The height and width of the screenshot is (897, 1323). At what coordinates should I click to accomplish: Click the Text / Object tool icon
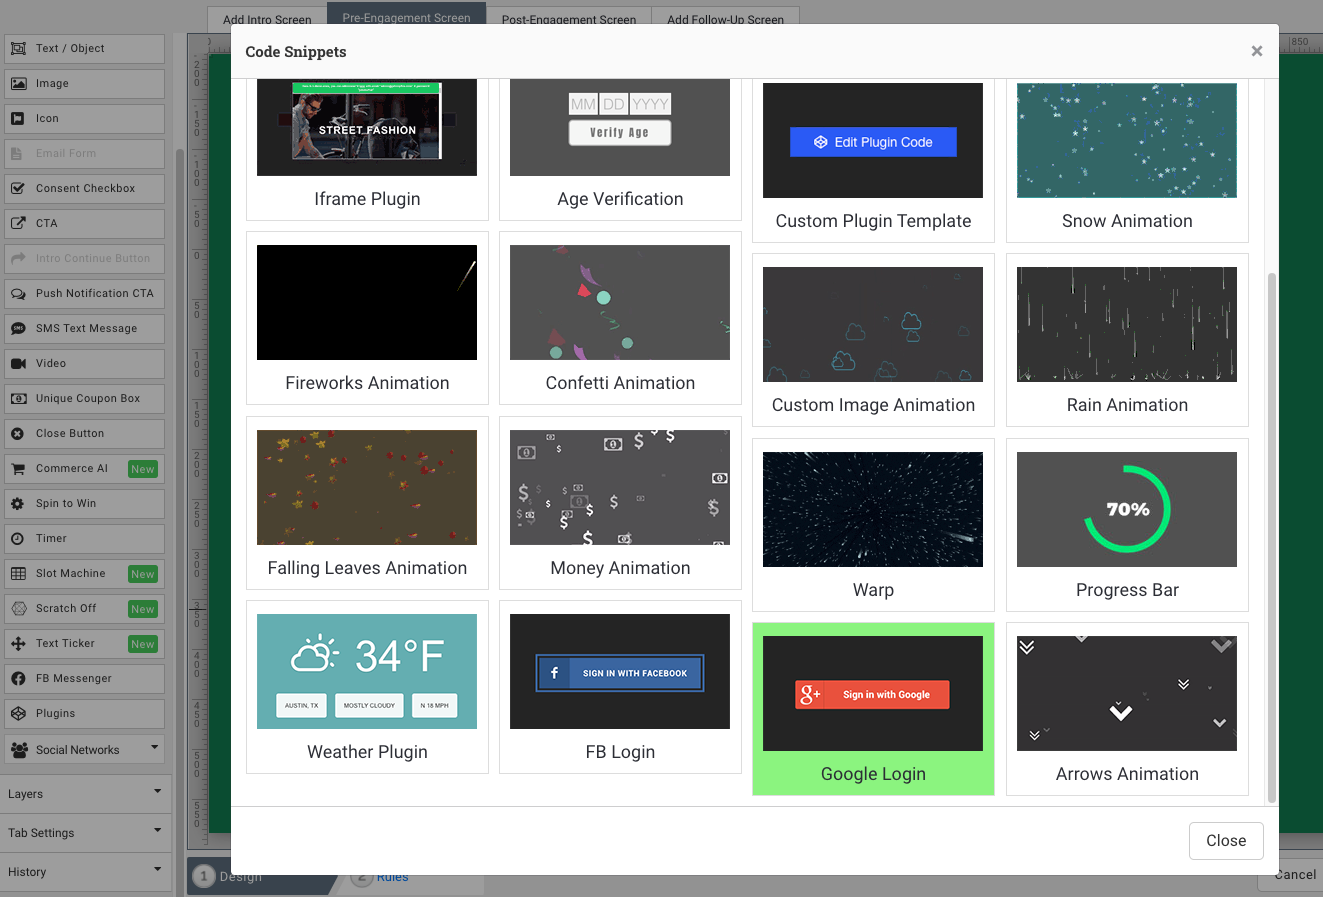pyautogui.click(x=18, y=49)
